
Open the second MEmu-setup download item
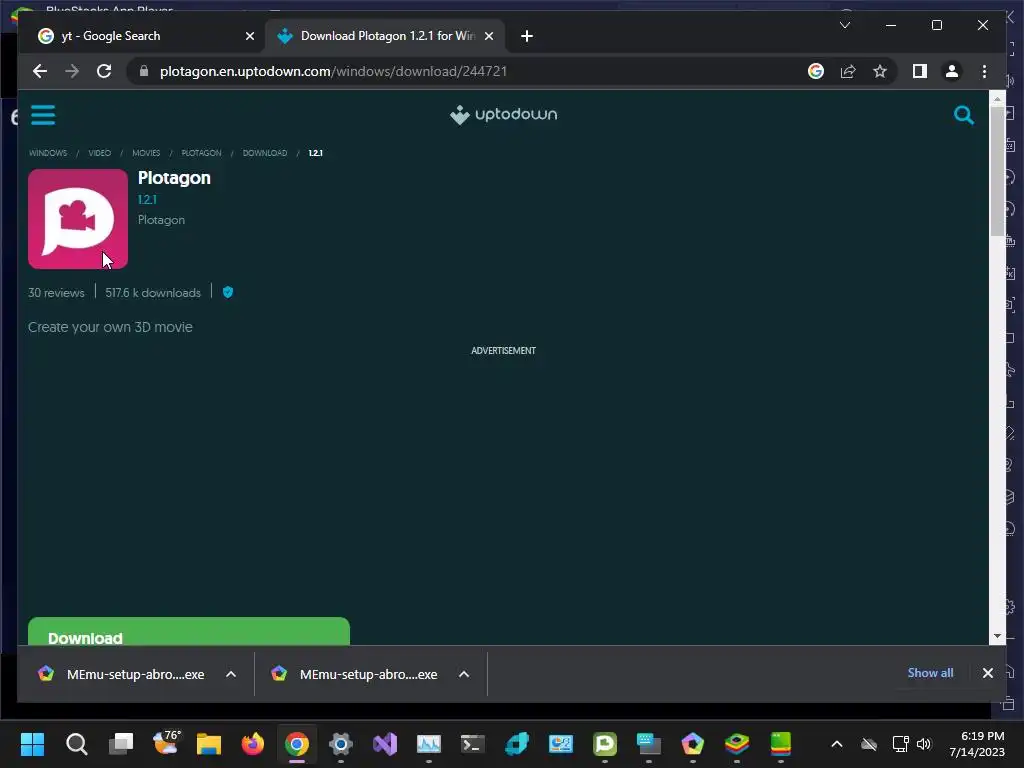[x=355, y=674]
